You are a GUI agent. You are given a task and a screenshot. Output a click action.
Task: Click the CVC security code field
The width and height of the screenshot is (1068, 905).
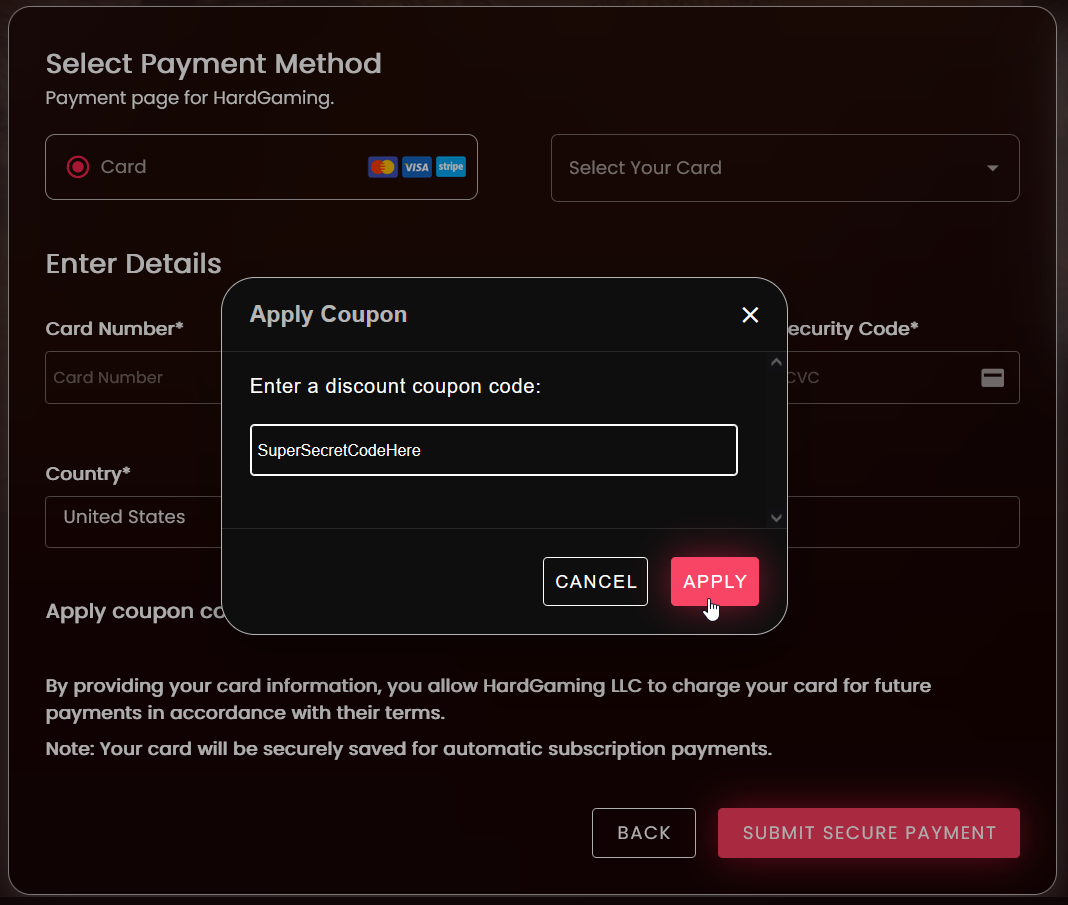[x=880, y=378]
